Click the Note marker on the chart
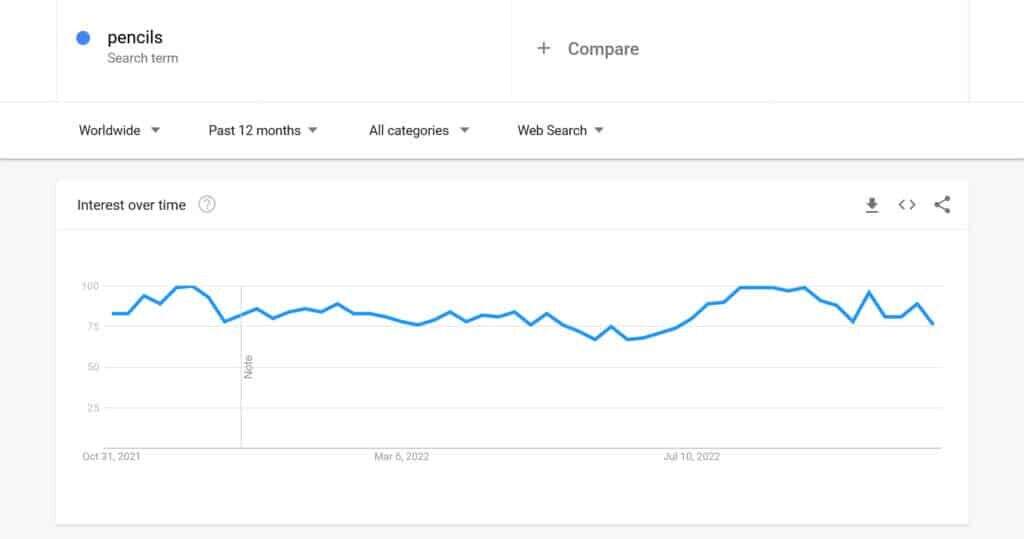The image size is (1024, 539). (249, 366)
